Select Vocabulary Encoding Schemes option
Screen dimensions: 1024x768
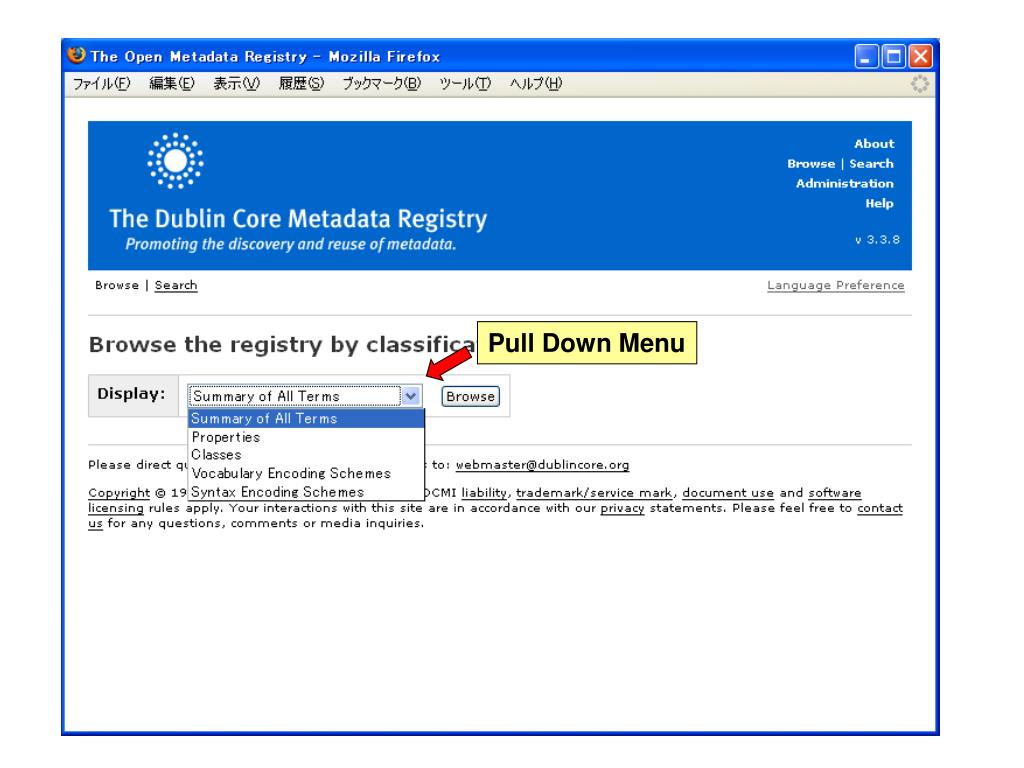(306, 473)
